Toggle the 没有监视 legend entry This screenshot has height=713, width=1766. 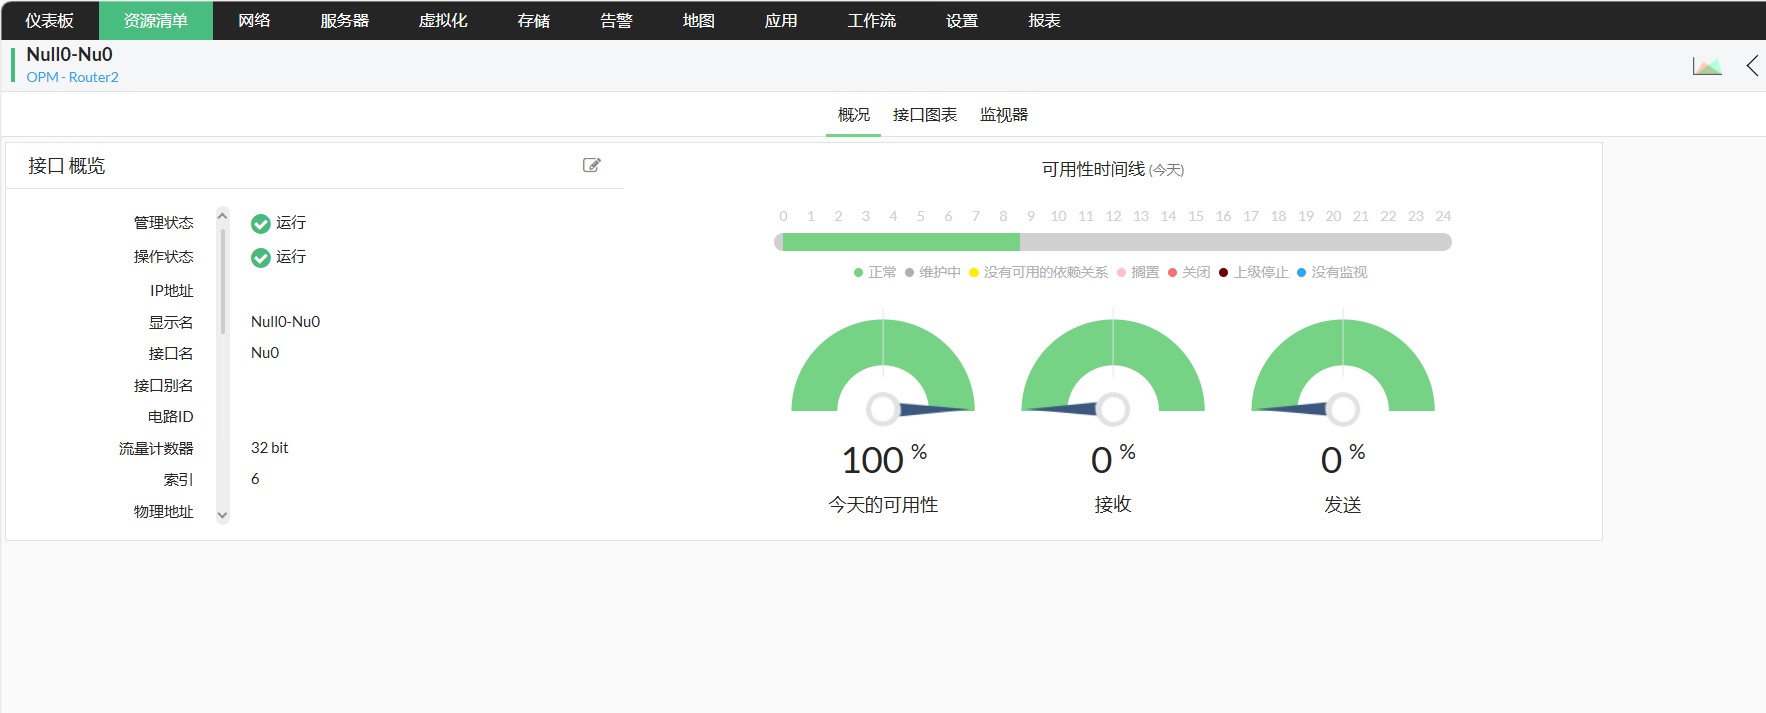1332,272
